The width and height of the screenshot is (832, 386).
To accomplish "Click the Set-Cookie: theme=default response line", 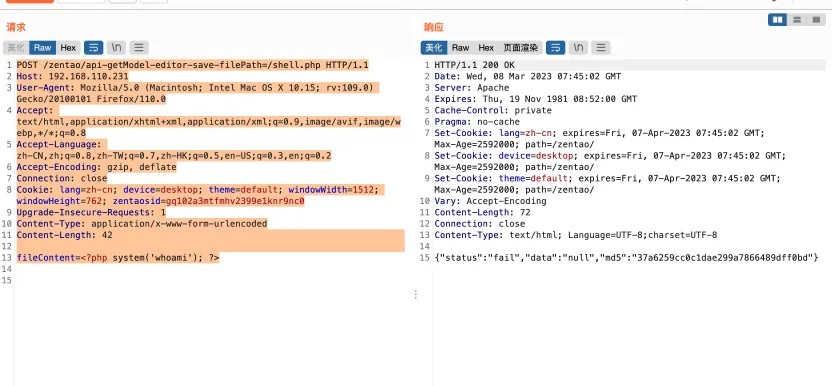I will pyautogui.click(x=608, y=178).
